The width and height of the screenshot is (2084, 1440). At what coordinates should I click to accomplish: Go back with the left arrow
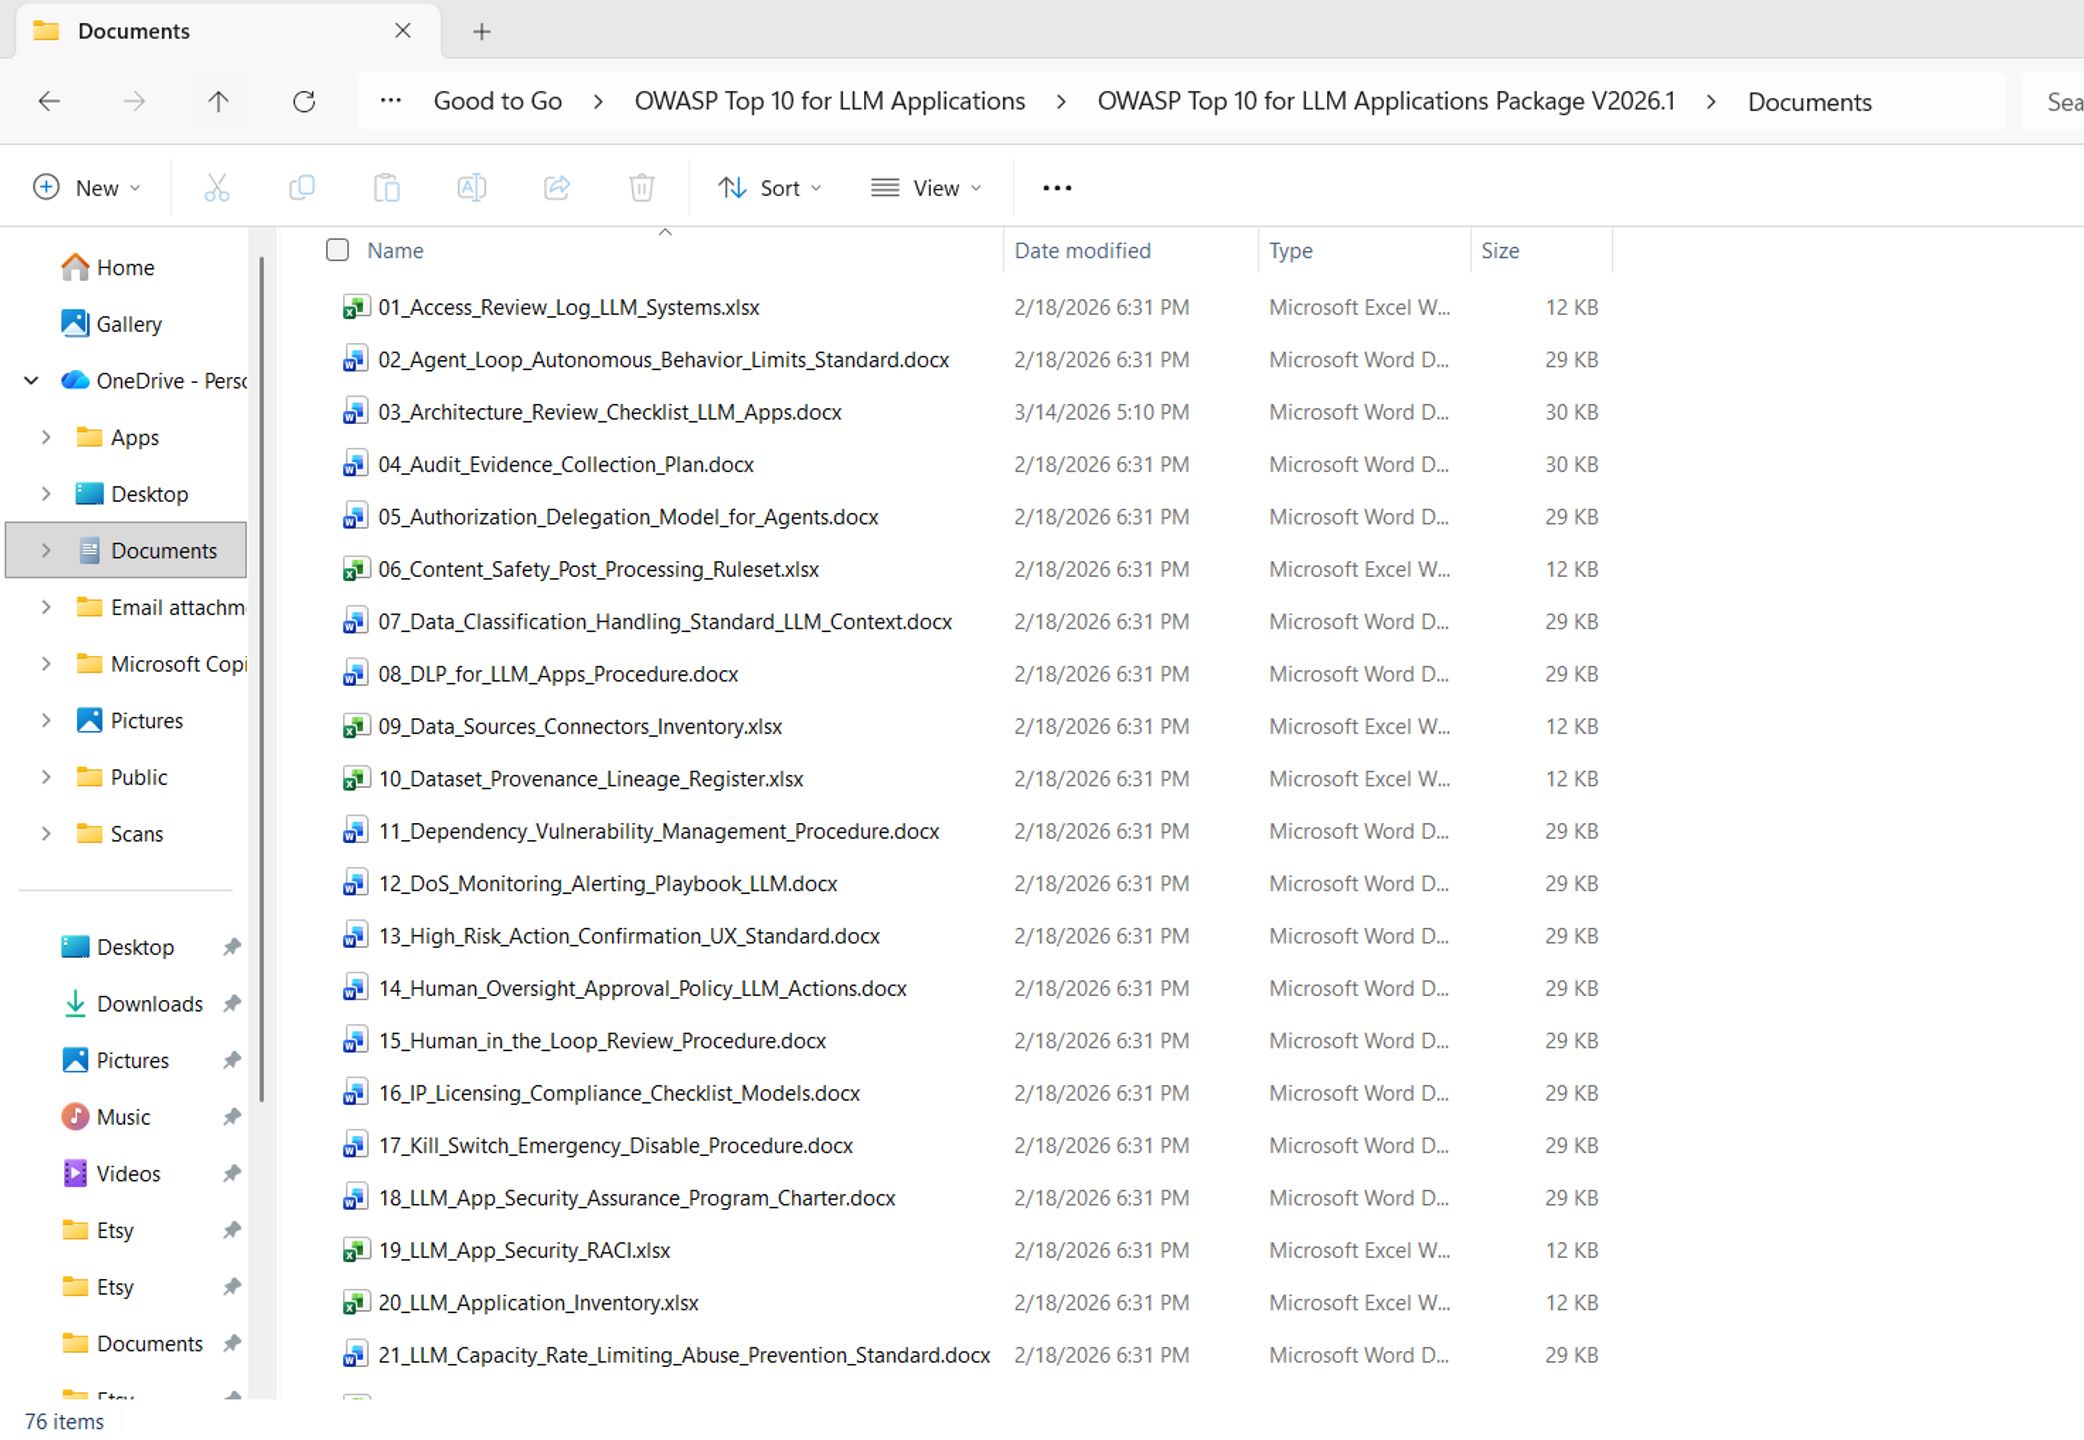tap(49, 101)
